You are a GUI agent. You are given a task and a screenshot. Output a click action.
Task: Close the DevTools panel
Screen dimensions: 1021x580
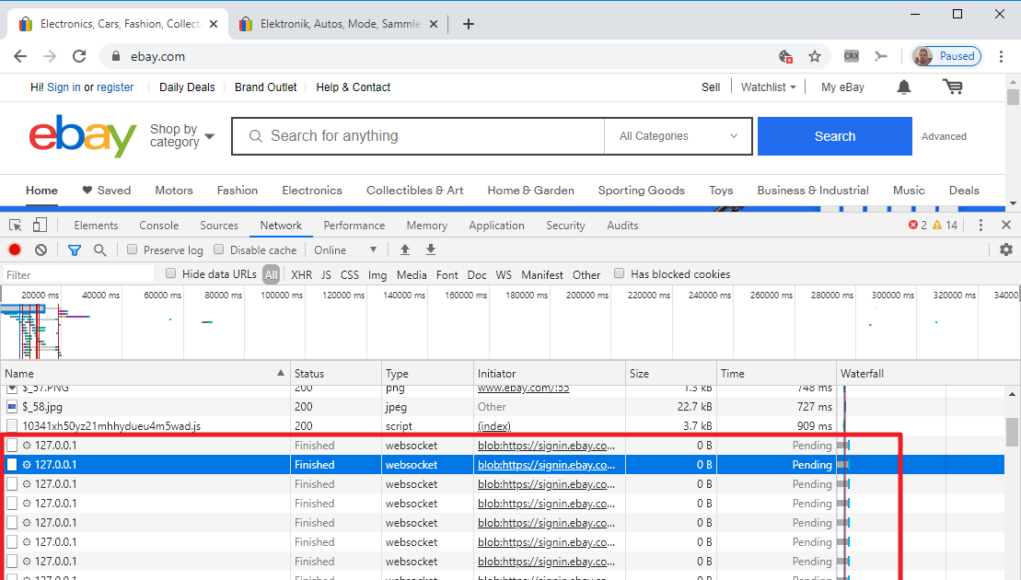(1006, 226)
